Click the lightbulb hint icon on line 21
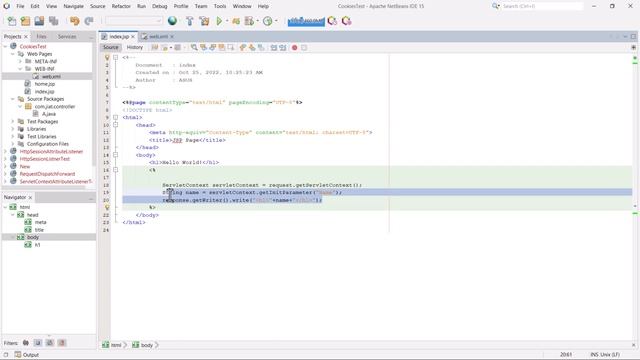Screen dimensions: 640x360 point(107,207)
